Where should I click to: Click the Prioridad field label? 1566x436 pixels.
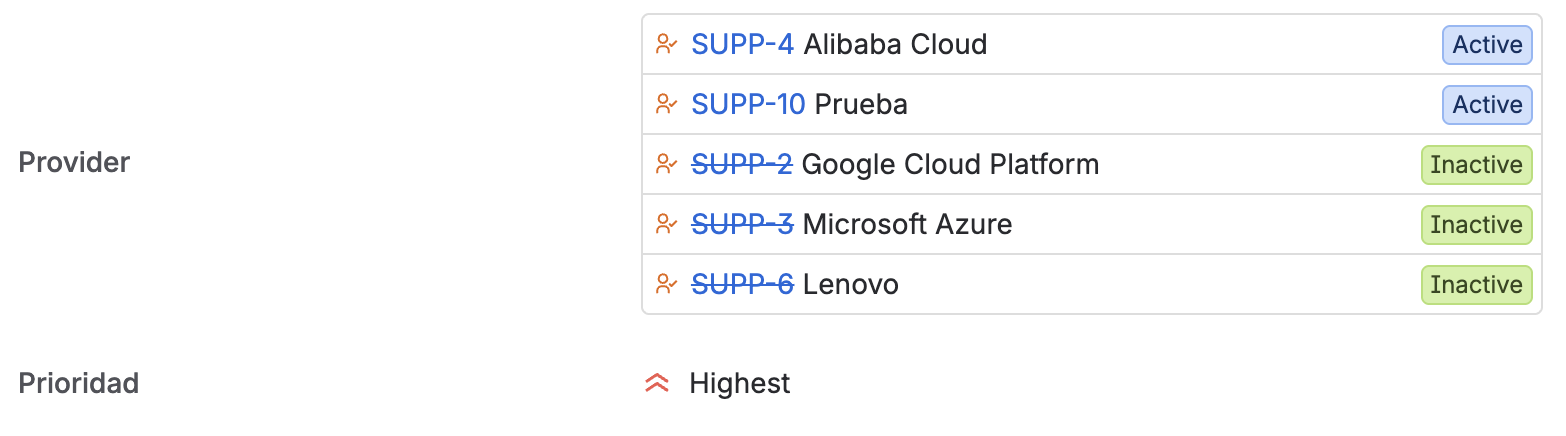pyautogui.click(x=78, y=383)
